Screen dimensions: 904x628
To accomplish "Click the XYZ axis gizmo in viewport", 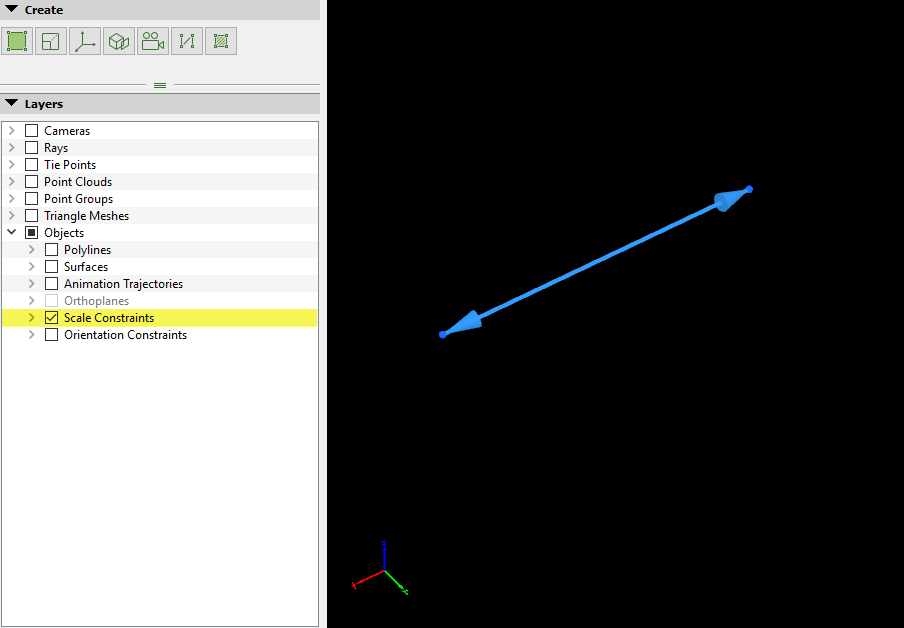I will pyautogui.click(x=381, y=572).
